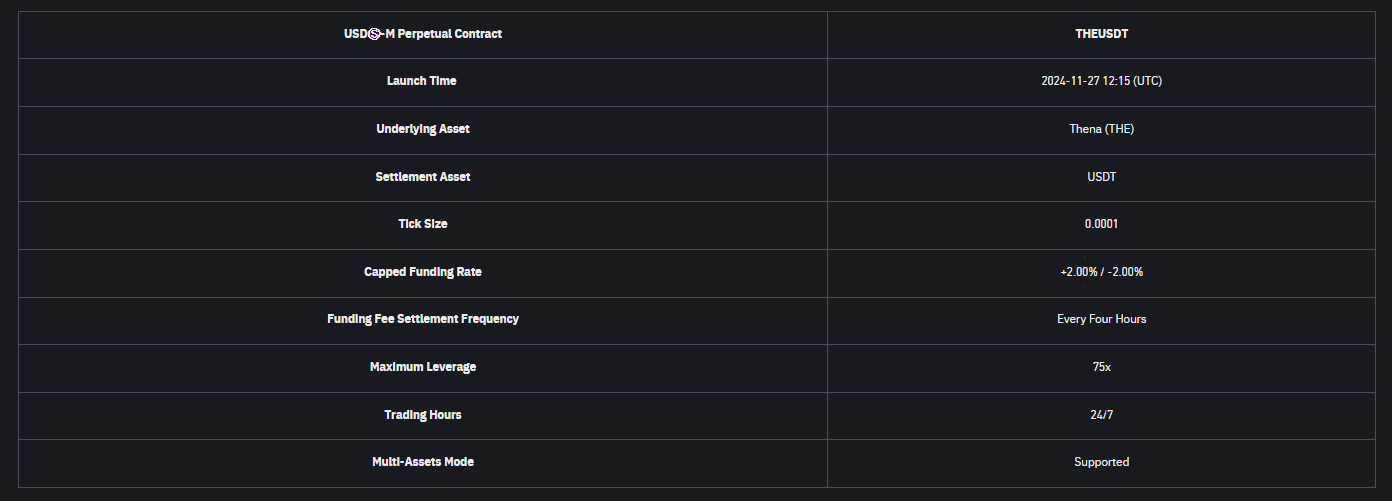Select the +2.00% / -2.00% value
Screen dimensions: 1392x501
1101,272
